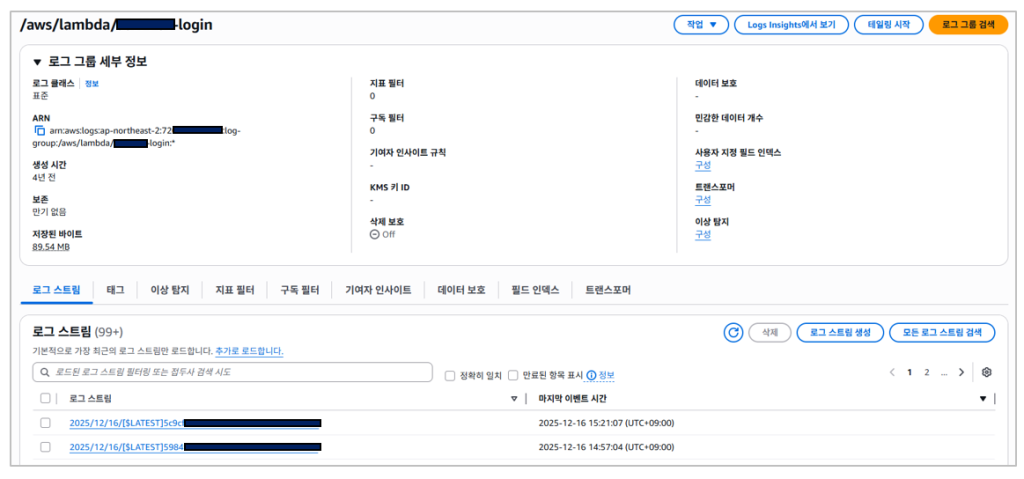
Task: Go to page 2 of log streams
Action: pos(927,372)
